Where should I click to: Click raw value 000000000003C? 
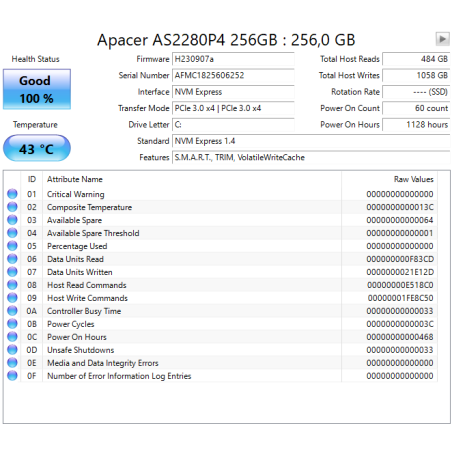point(400,324)
